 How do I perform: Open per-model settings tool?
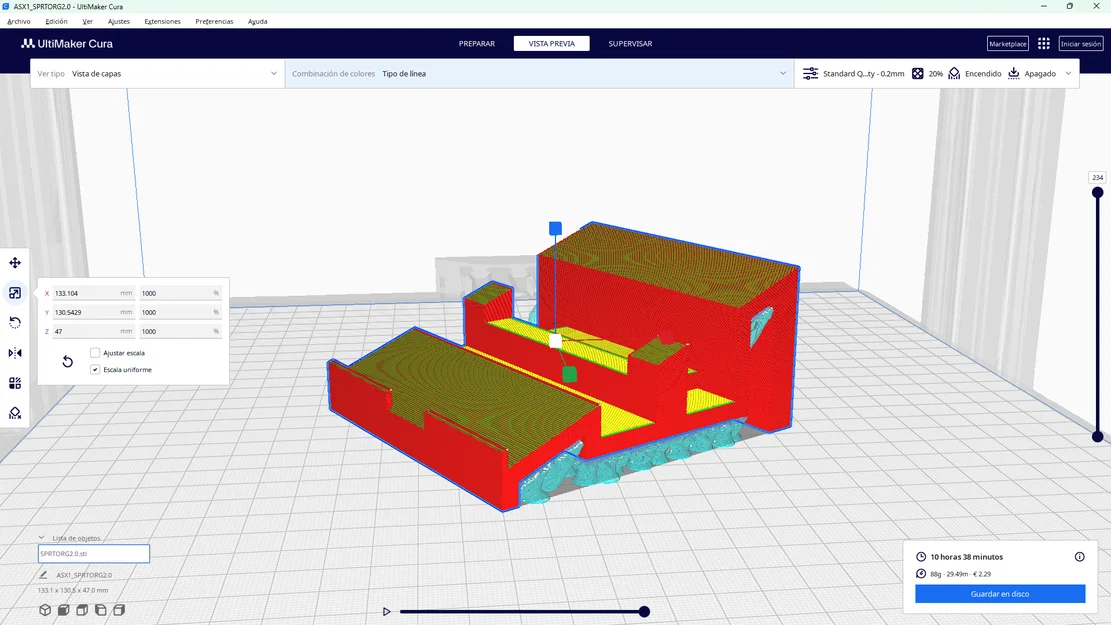click(x=14, y=382)
